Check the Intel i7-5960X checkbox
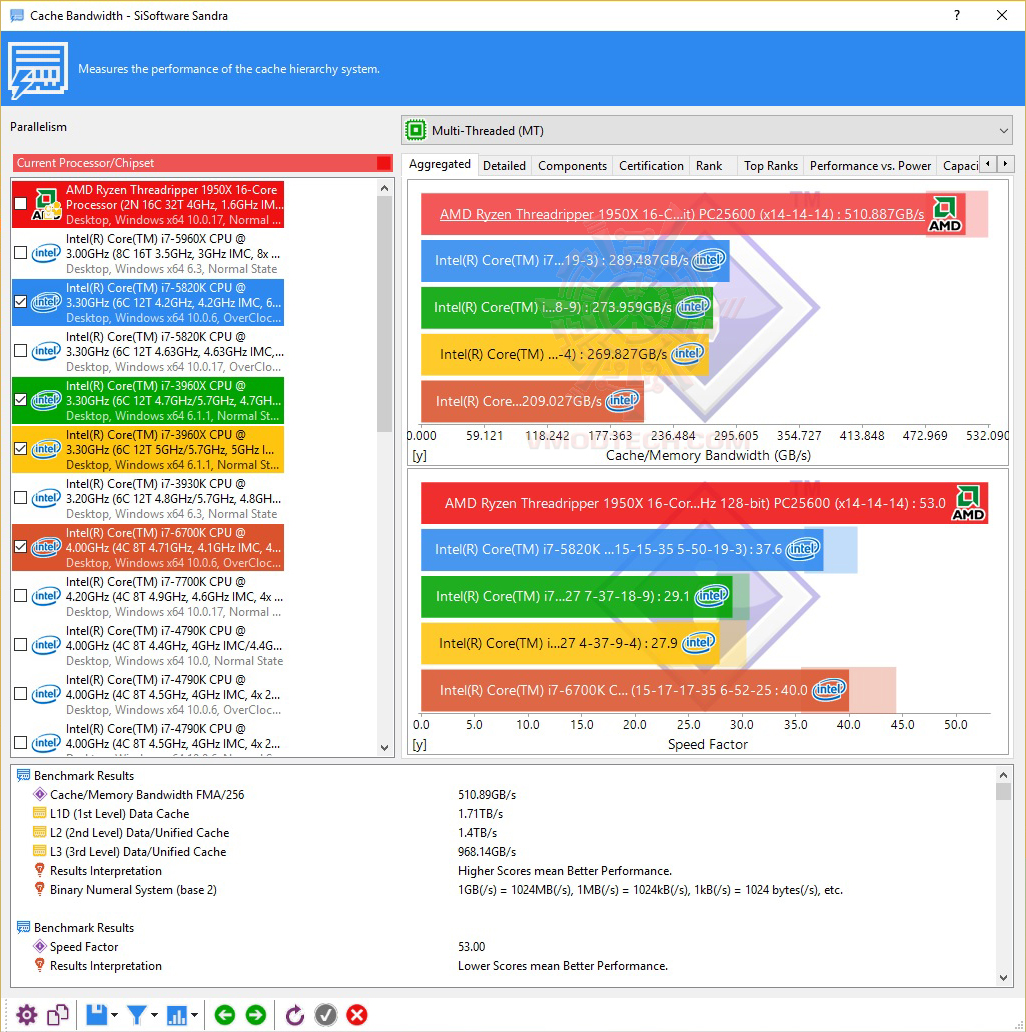The height and width of the screenshot is (1032, 1026). click(x=20, y=253)
